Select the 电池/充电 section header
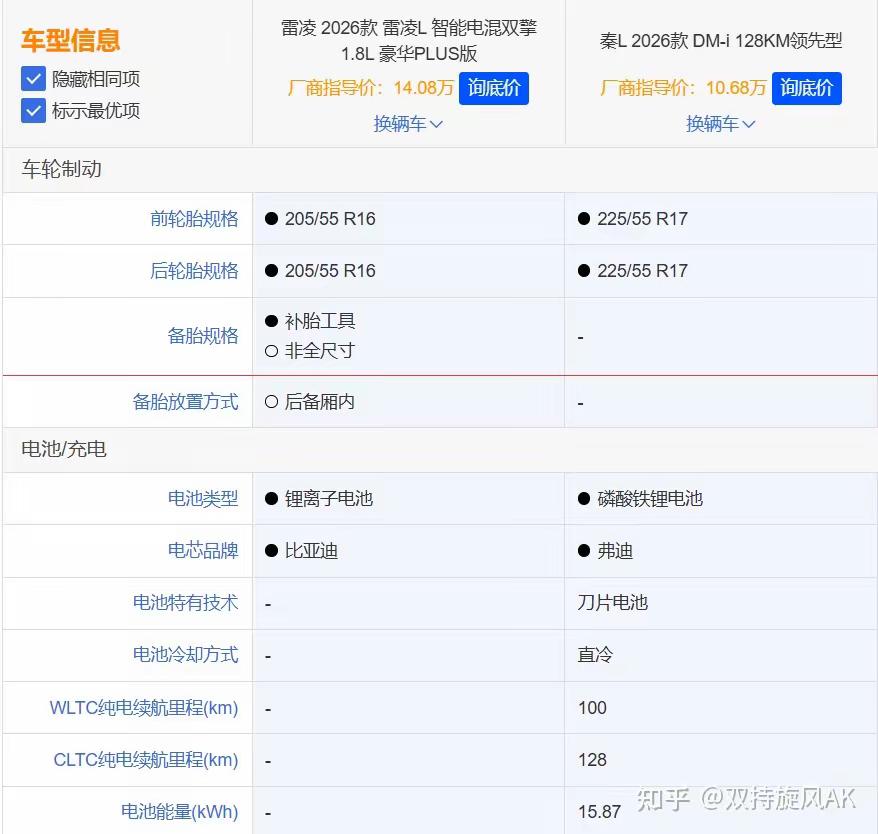The width and height of the screenshot is (878, 834). (x=64, y=449)
